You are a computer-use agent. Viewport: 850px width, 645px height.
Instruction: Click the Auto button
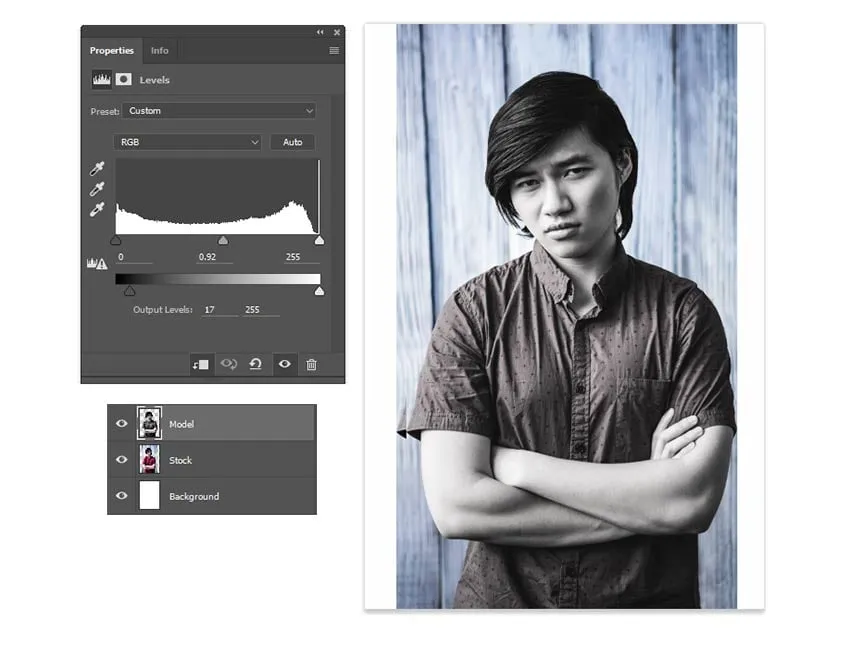pyautogui.click(x=292, y=142)
